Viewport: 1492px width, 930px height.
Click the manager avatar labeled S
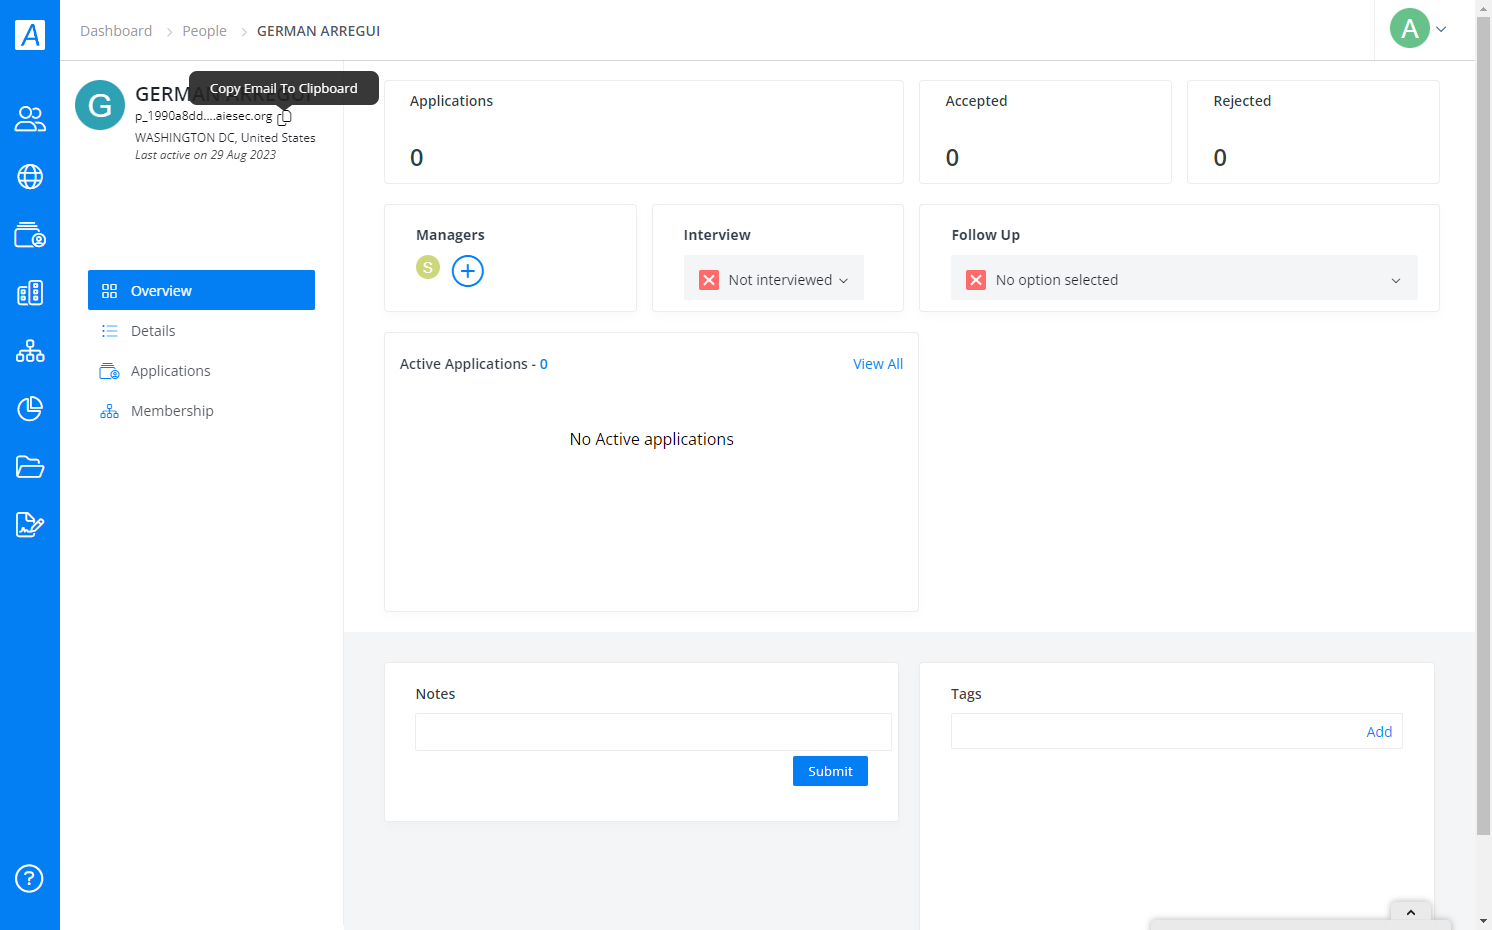[x=428, y=267]
